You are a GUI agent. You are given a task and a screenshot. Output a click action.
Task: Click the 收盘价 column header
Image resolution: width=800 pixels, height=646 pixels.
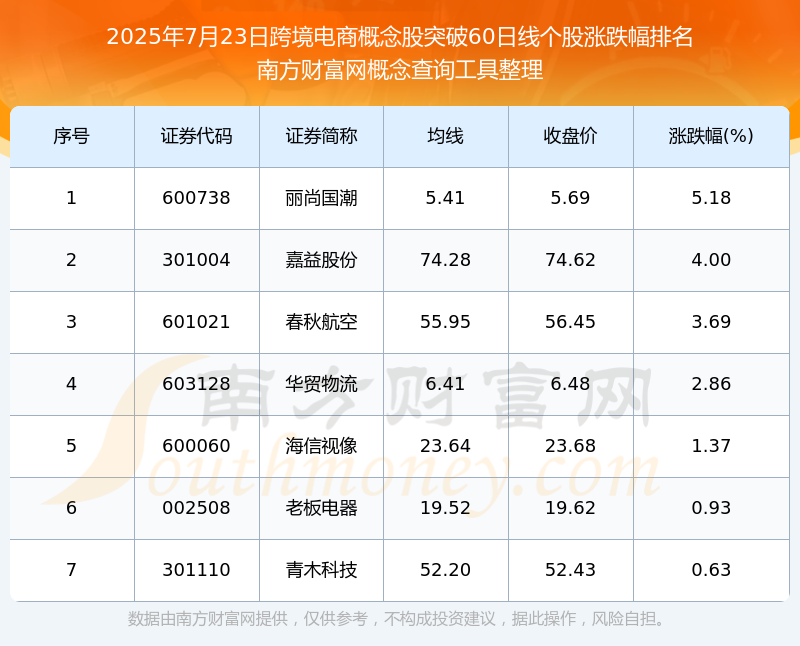570,136
